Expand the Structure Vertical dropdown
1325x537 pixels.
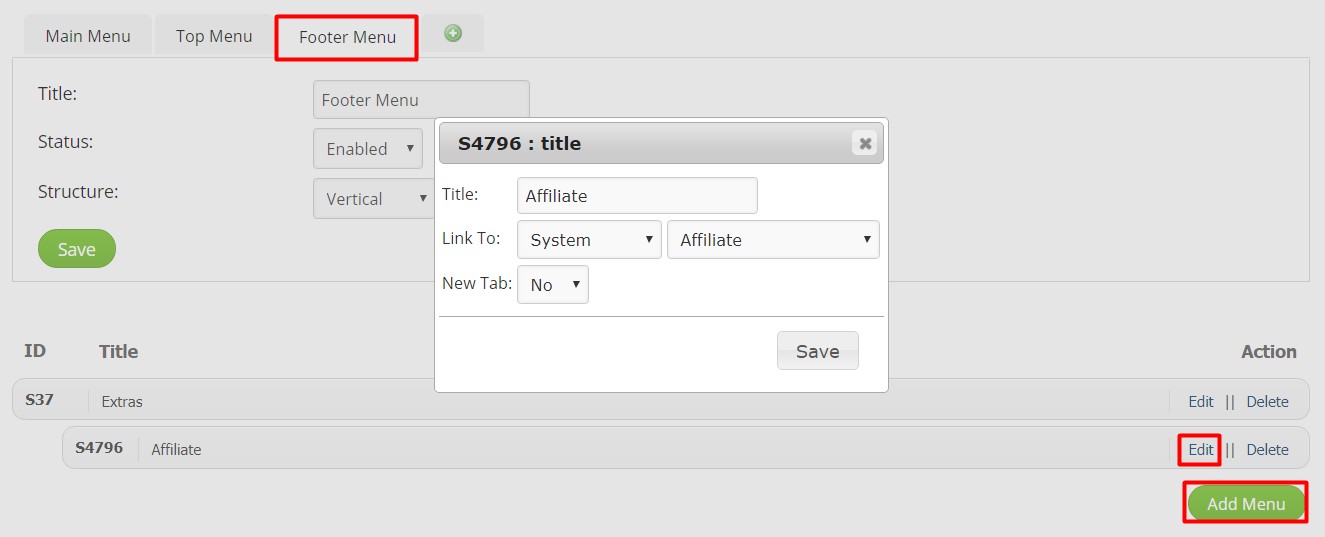(372, 198)
